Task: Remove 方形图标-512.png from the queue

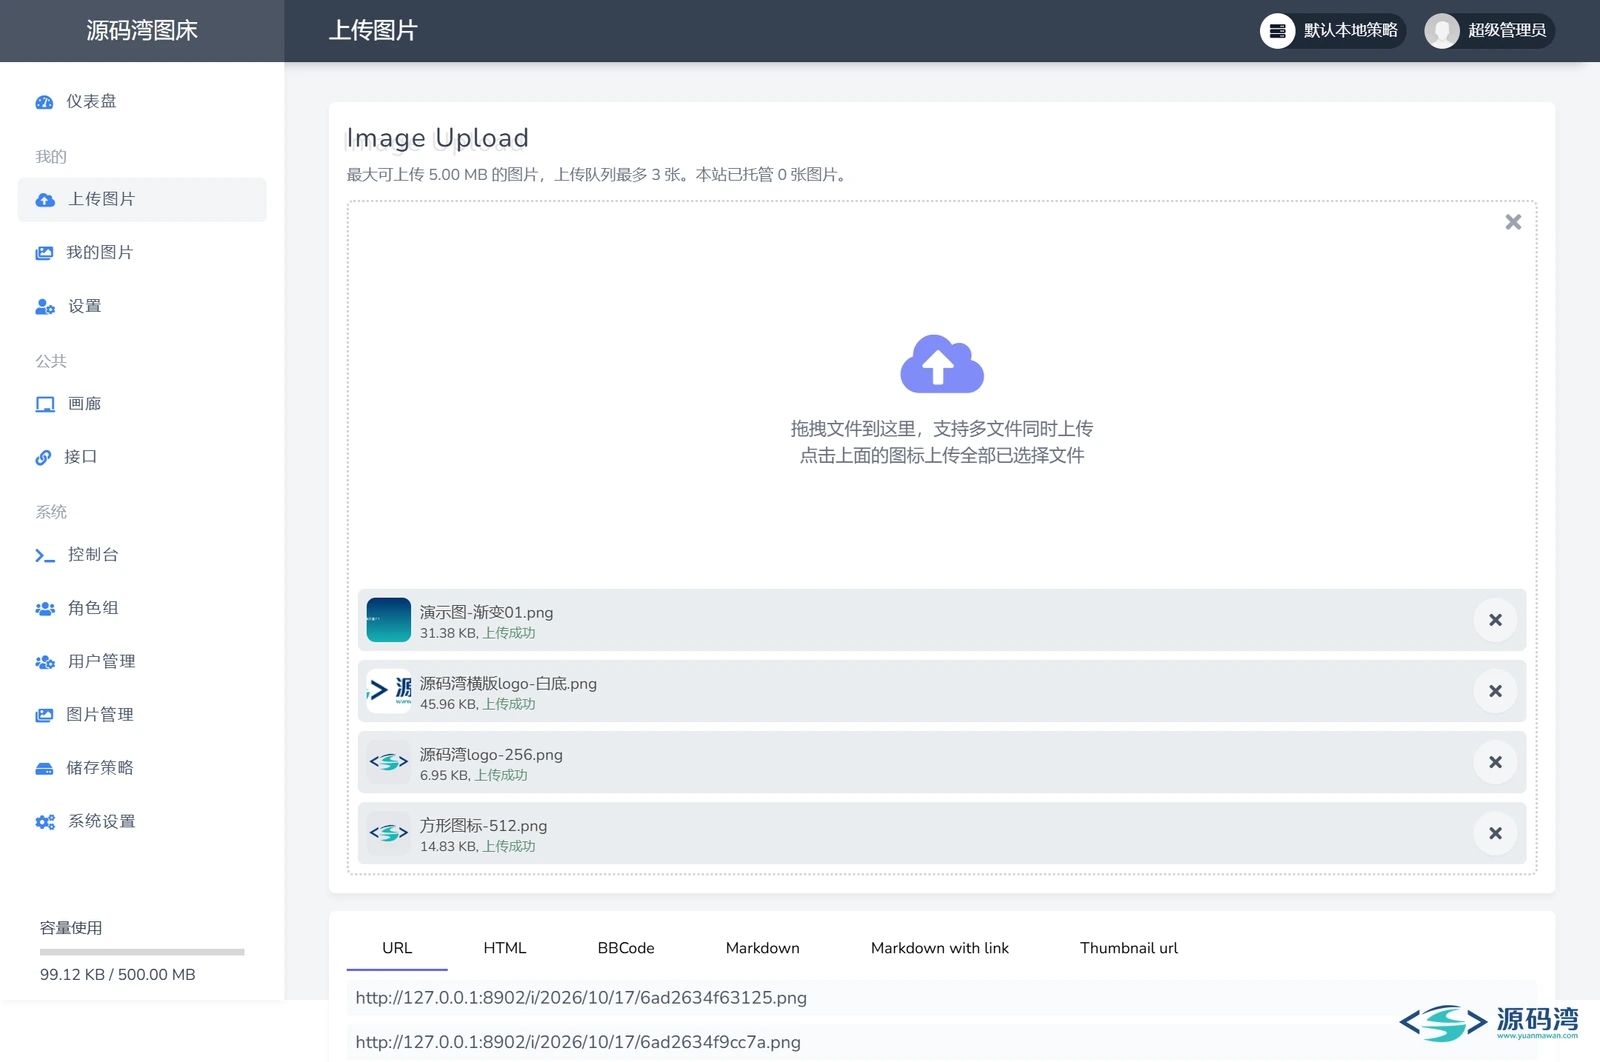Action: (1495, 833)
